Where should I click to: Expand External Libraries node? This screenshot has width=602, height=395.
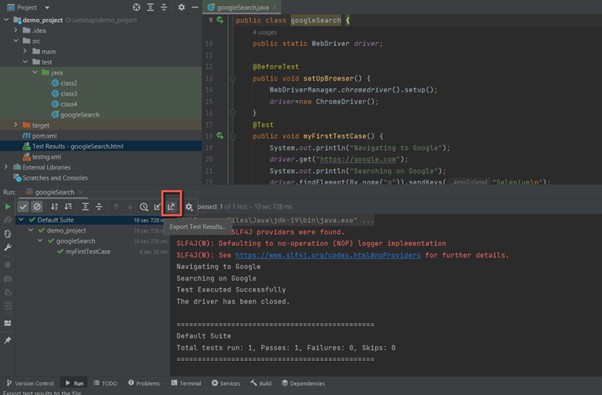pyautogui.click(x=6, y=167)
